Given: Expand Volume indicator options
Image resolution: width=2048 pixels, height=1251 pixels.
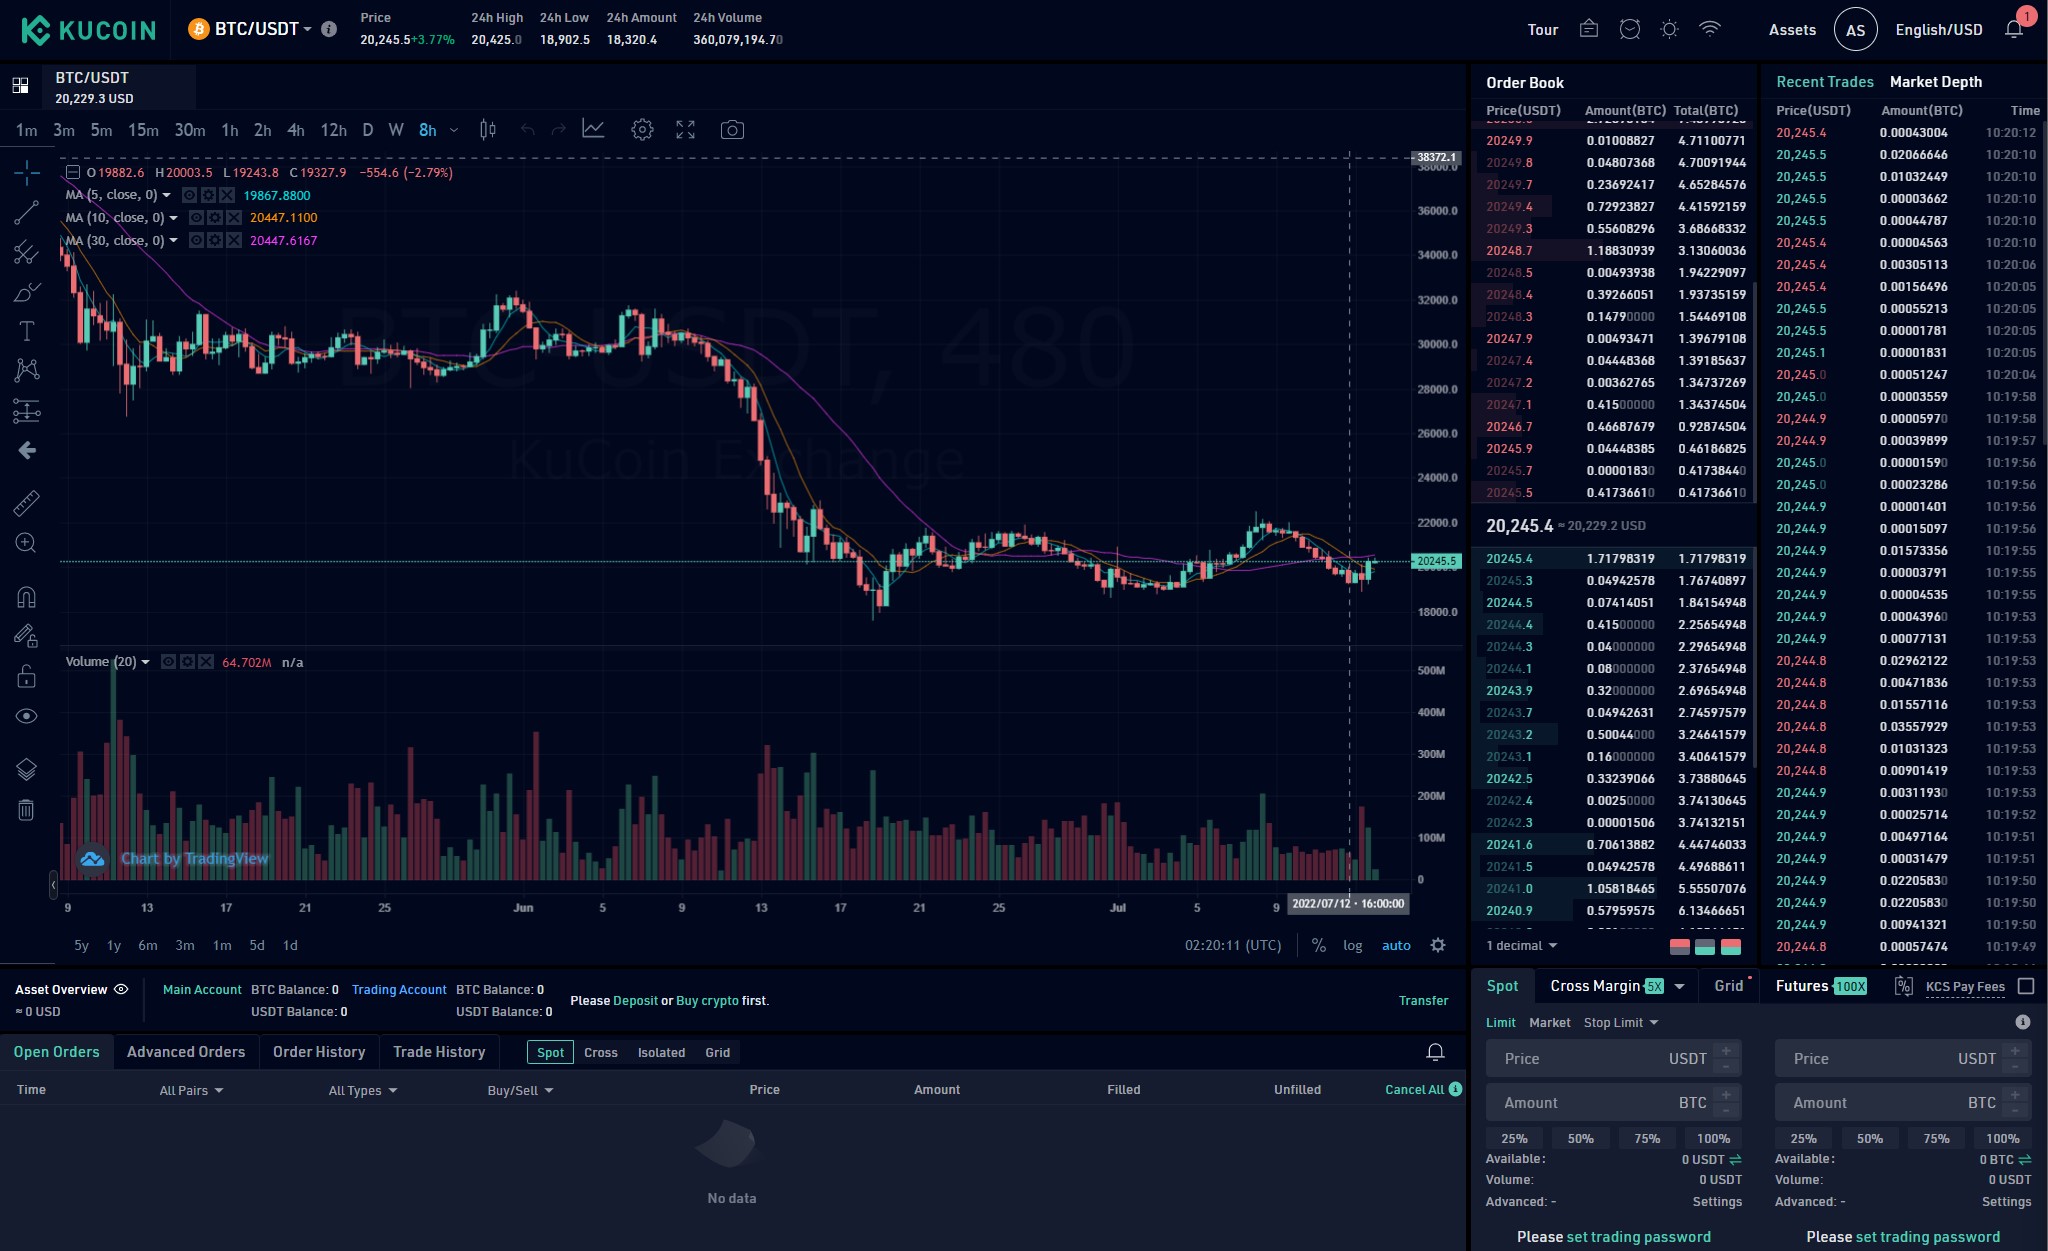Looking at the screenshot, I should (146, 662).
